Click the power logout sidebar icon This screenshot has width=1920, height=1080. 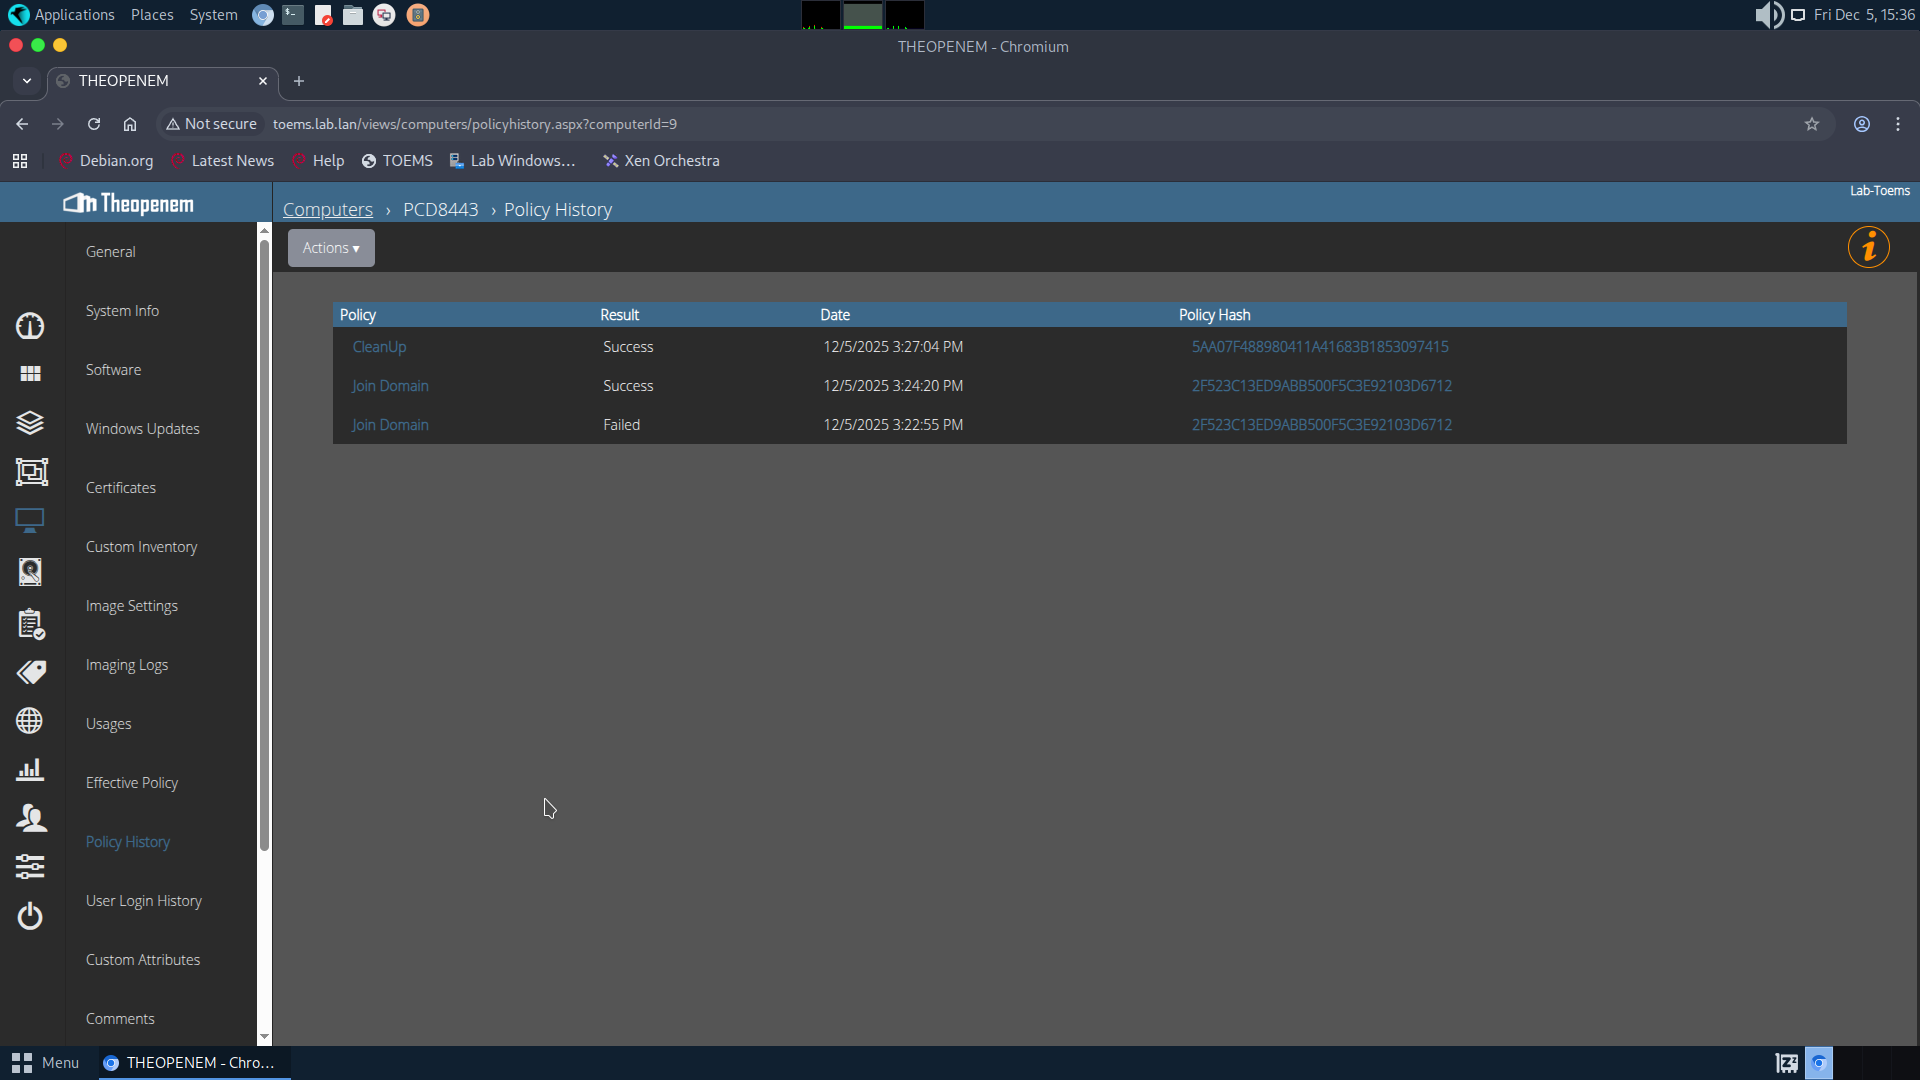[x=30, y=915]
